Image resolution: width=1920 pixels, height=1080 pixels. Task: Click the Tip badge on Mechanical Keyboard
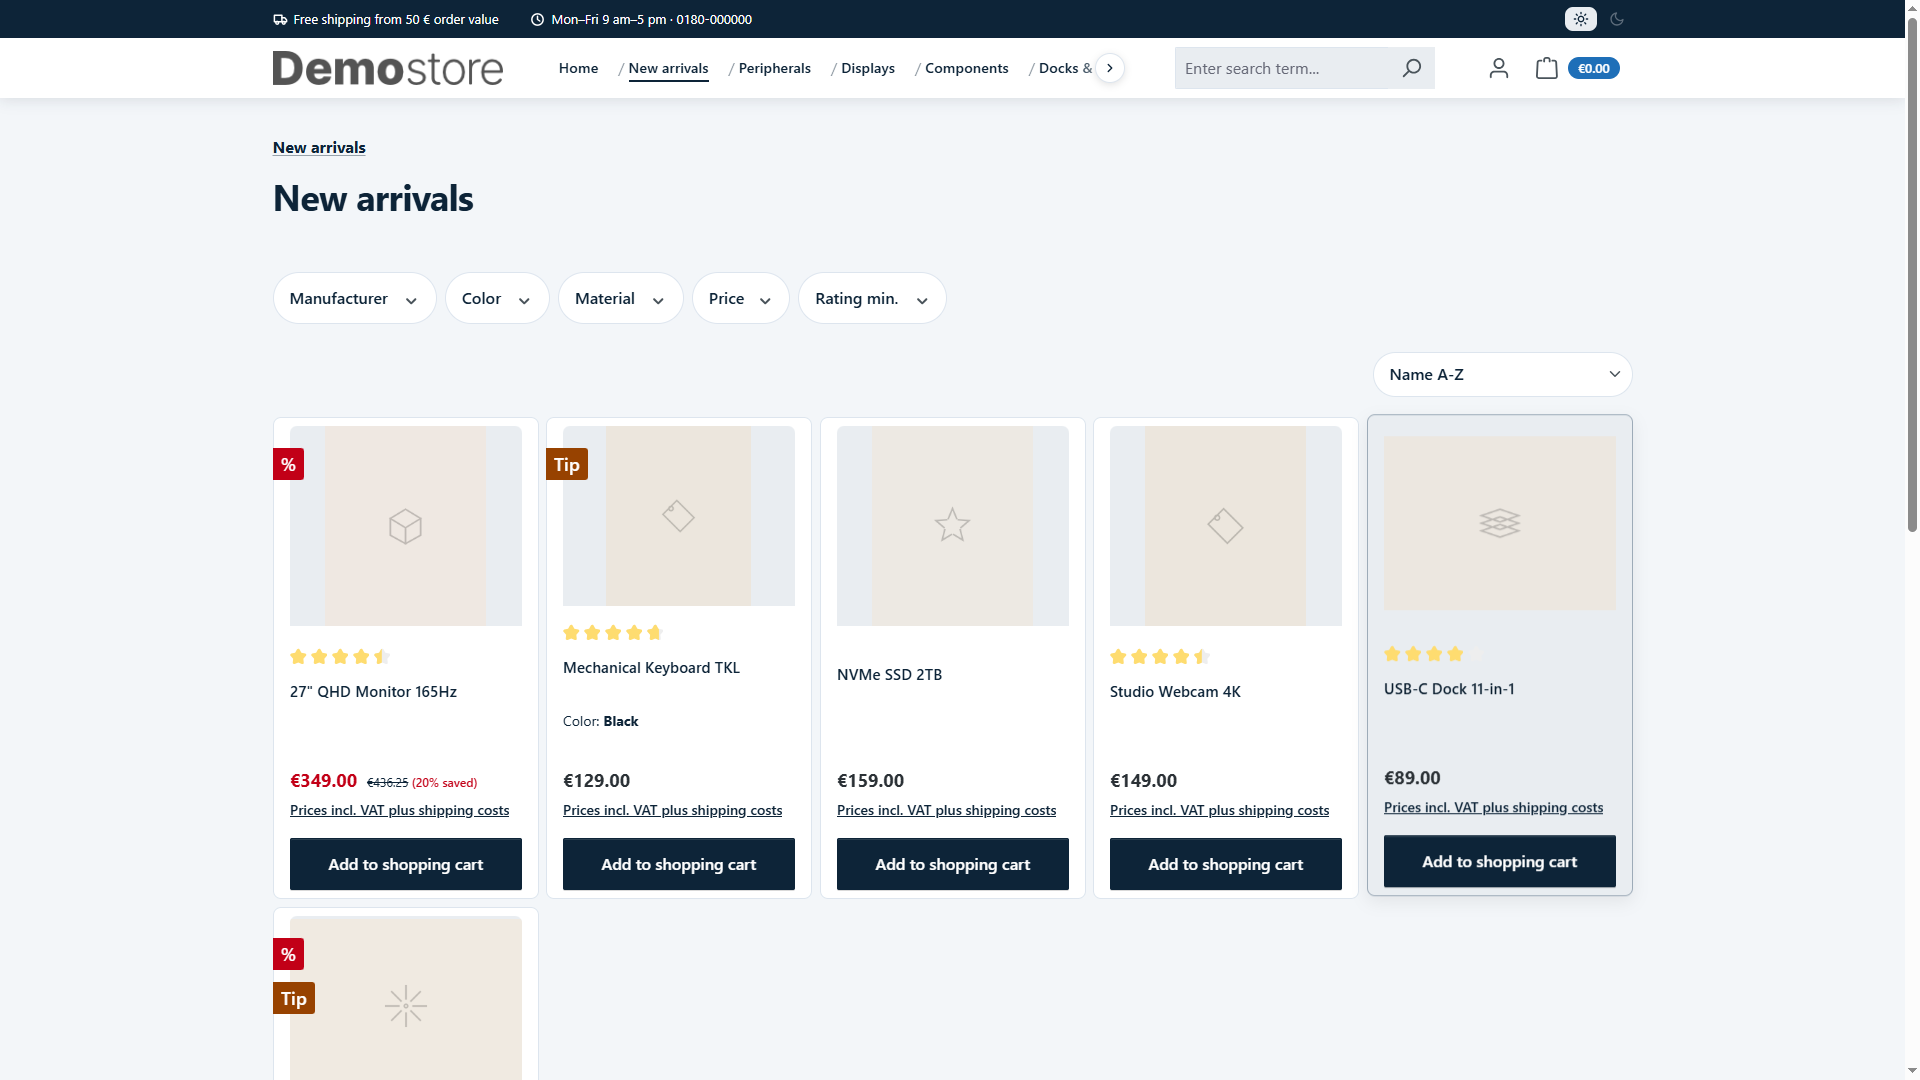click(566, 464)
